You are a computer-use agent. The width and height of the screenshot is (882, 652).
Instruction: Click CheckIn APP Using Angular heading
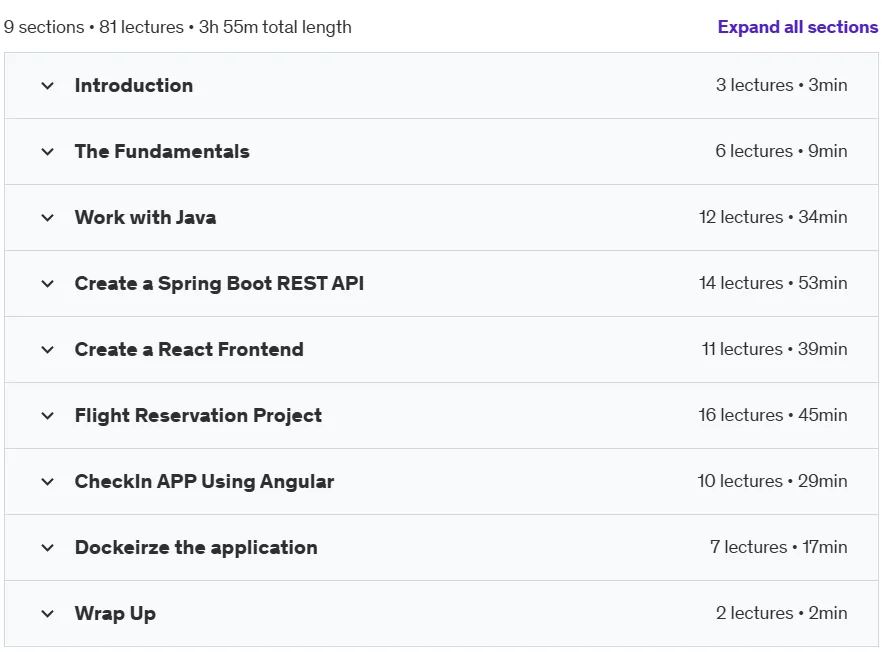(x=204, y=482)
